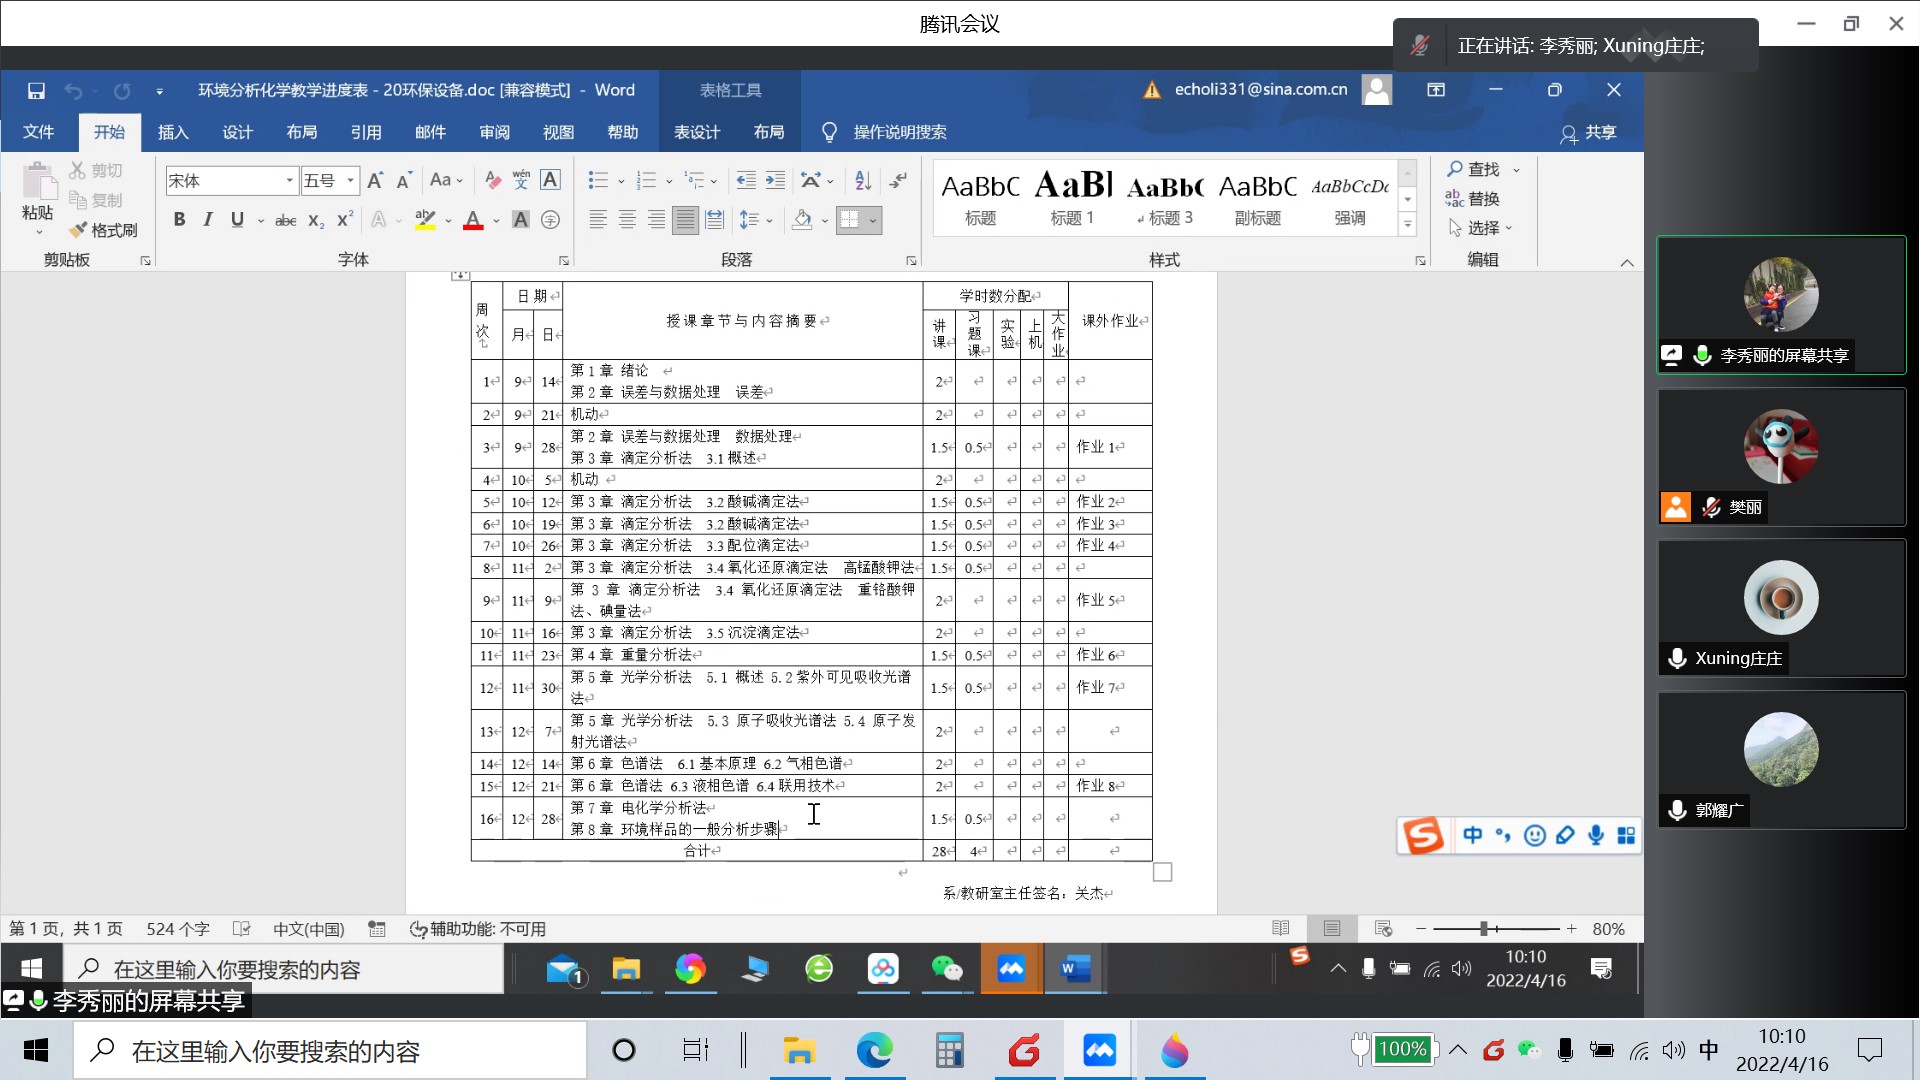Switch to the 审阅 (Review) tab

(494, 132)
